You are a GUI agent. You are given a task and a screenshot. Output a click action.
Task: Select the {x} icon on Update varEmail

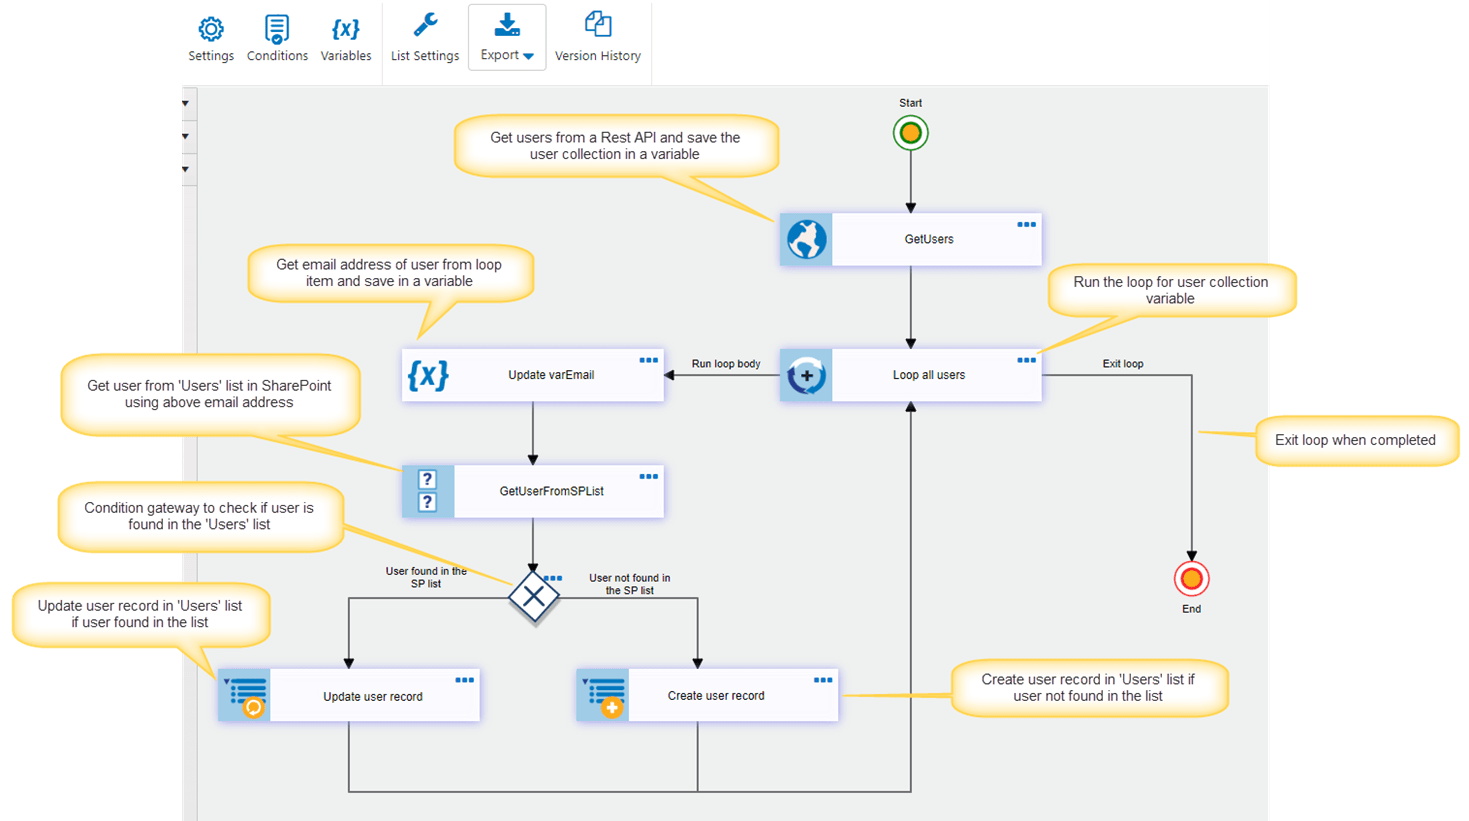(x=428, y=374)
